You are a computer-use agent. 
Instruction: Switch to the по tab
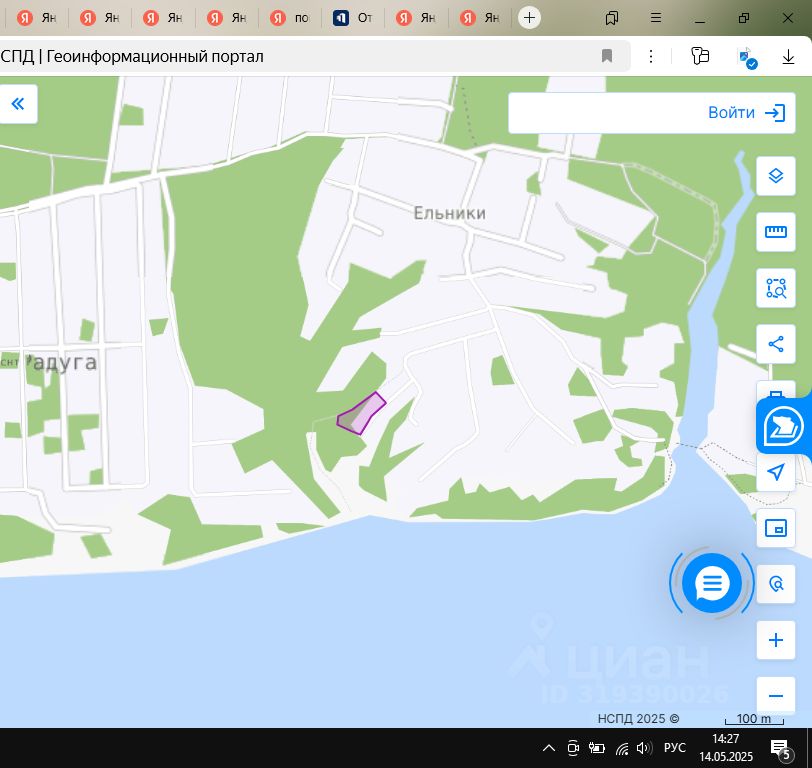[x=289, y=18]
